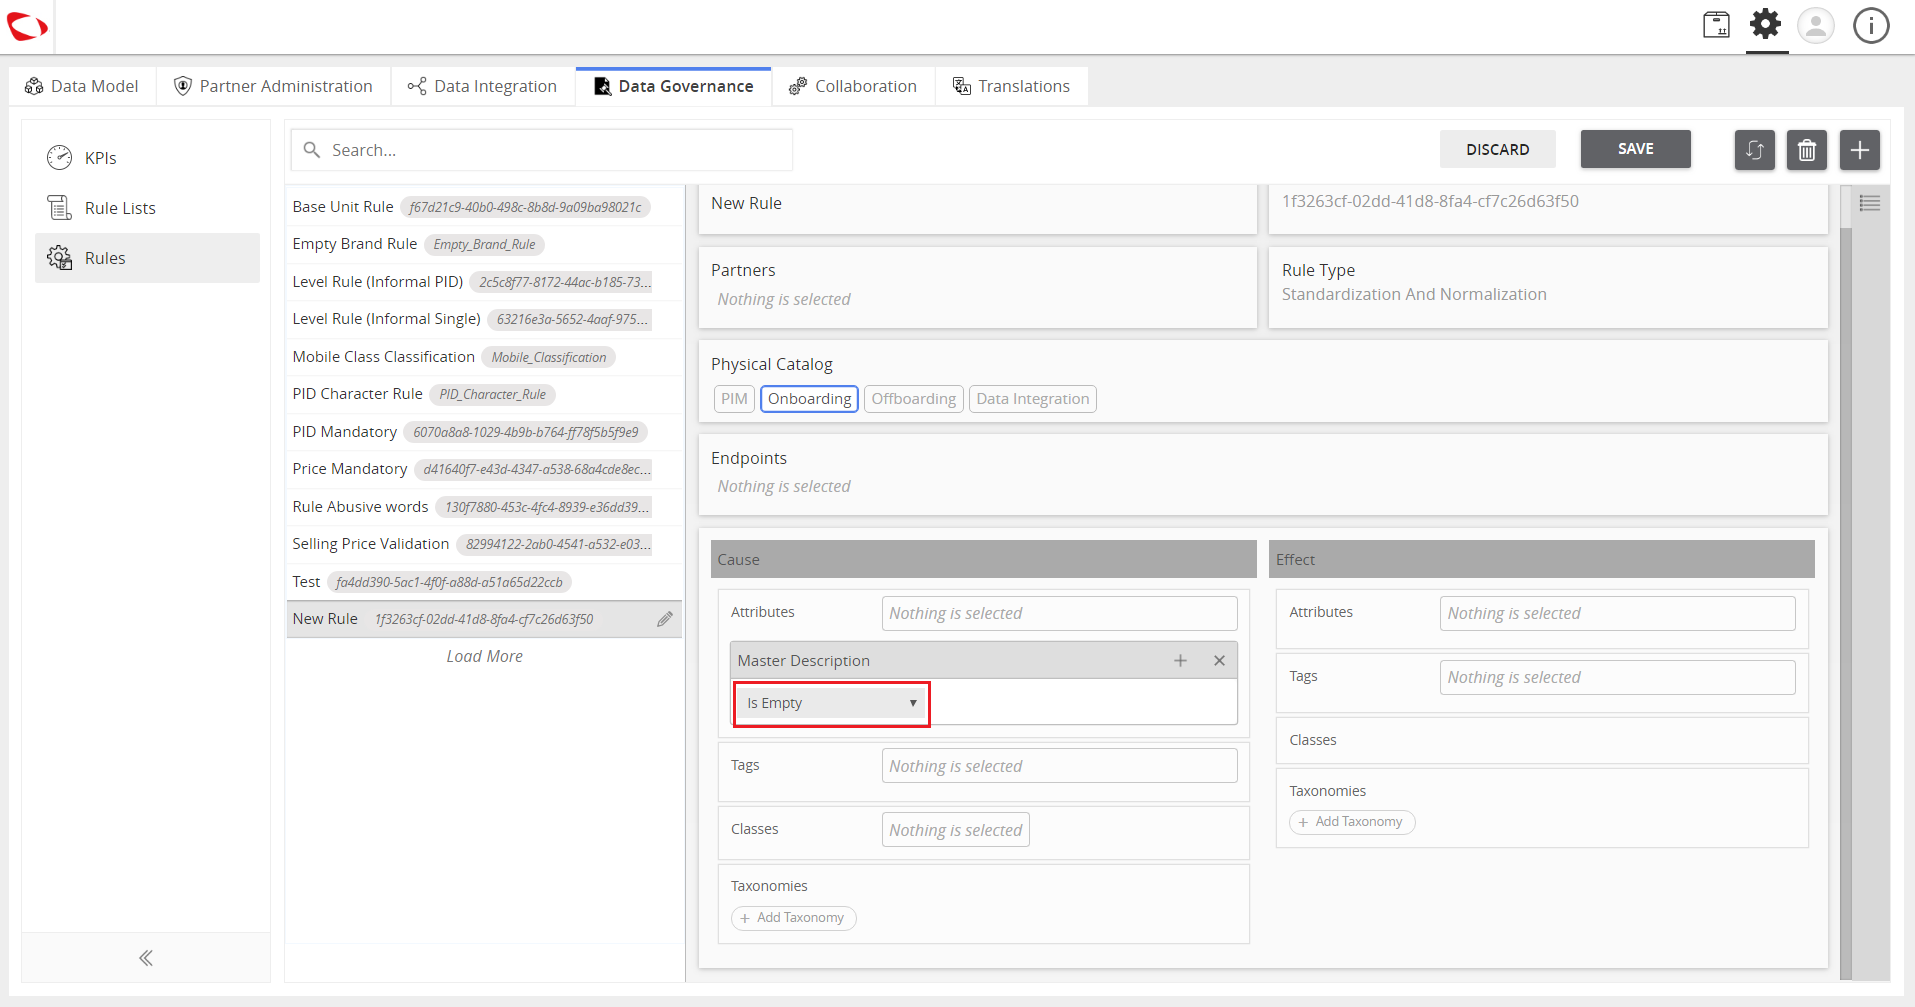Toggle the PIM physical catalog option
The image size is (1915, 1007).
click(734, 399)
